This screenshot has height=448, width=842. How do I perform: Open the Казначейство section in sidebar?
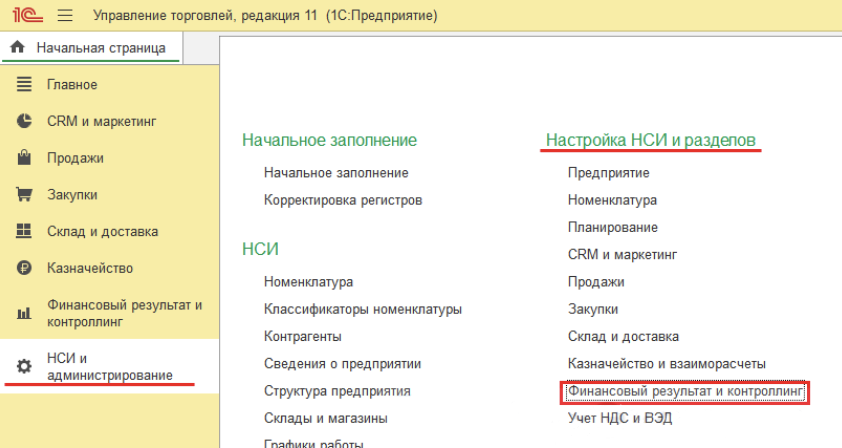pos(89,268)
